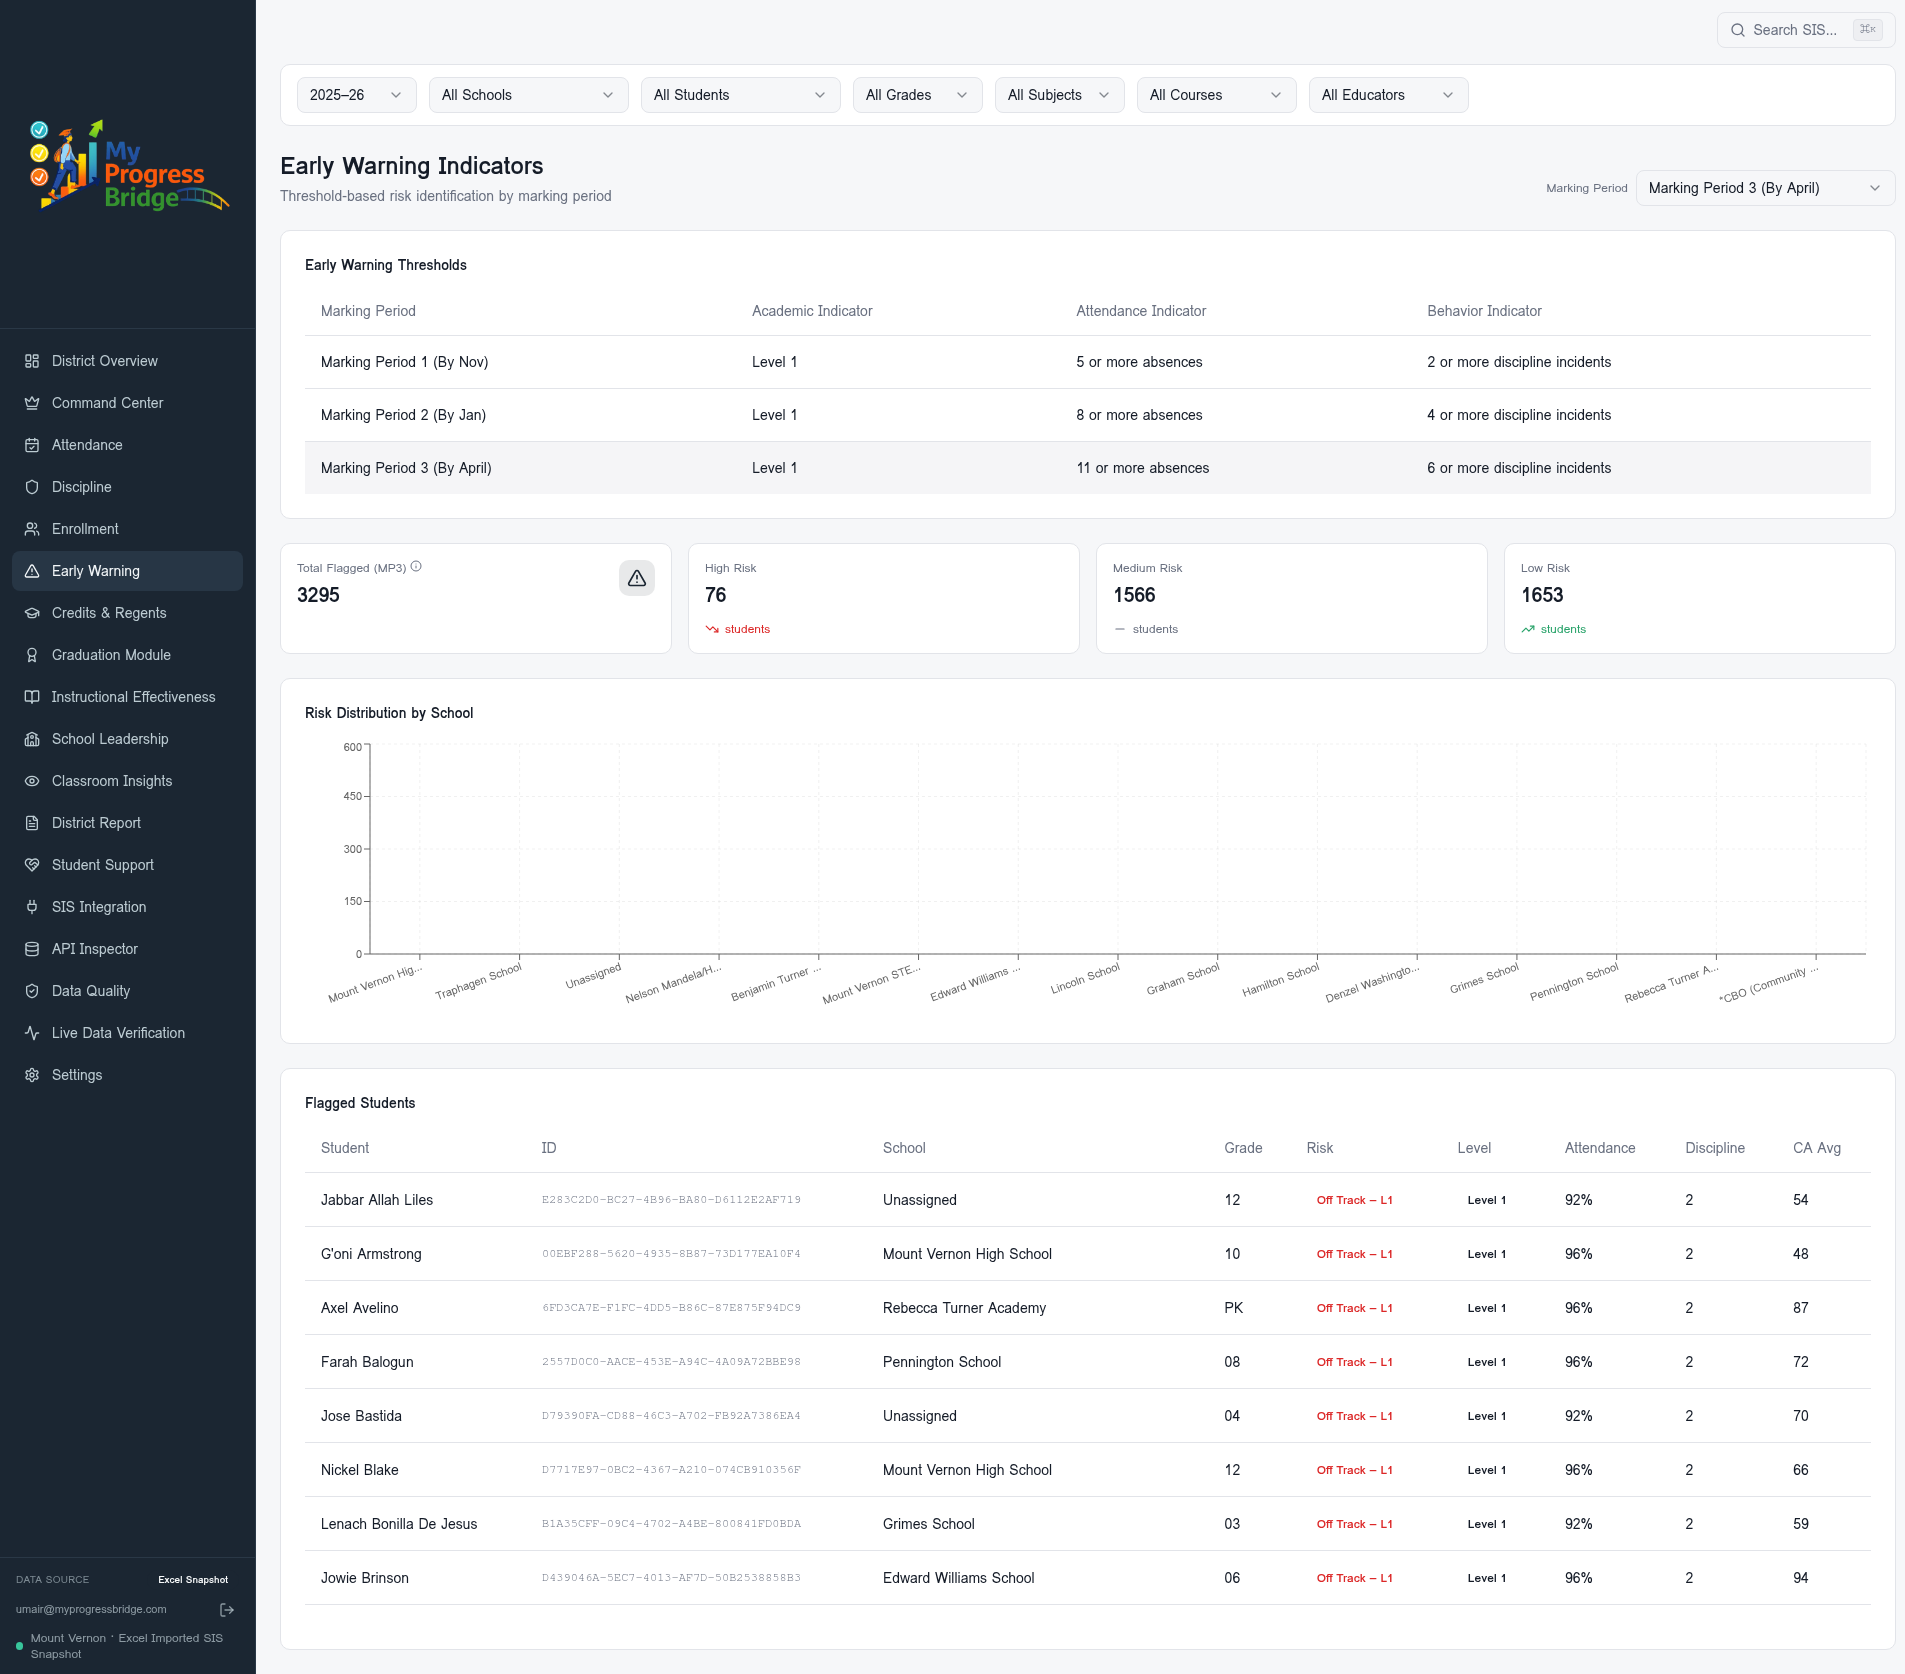Open the Medium Risk card
Screen dimensions: 1905x1674
click(x=1292, y=598)
